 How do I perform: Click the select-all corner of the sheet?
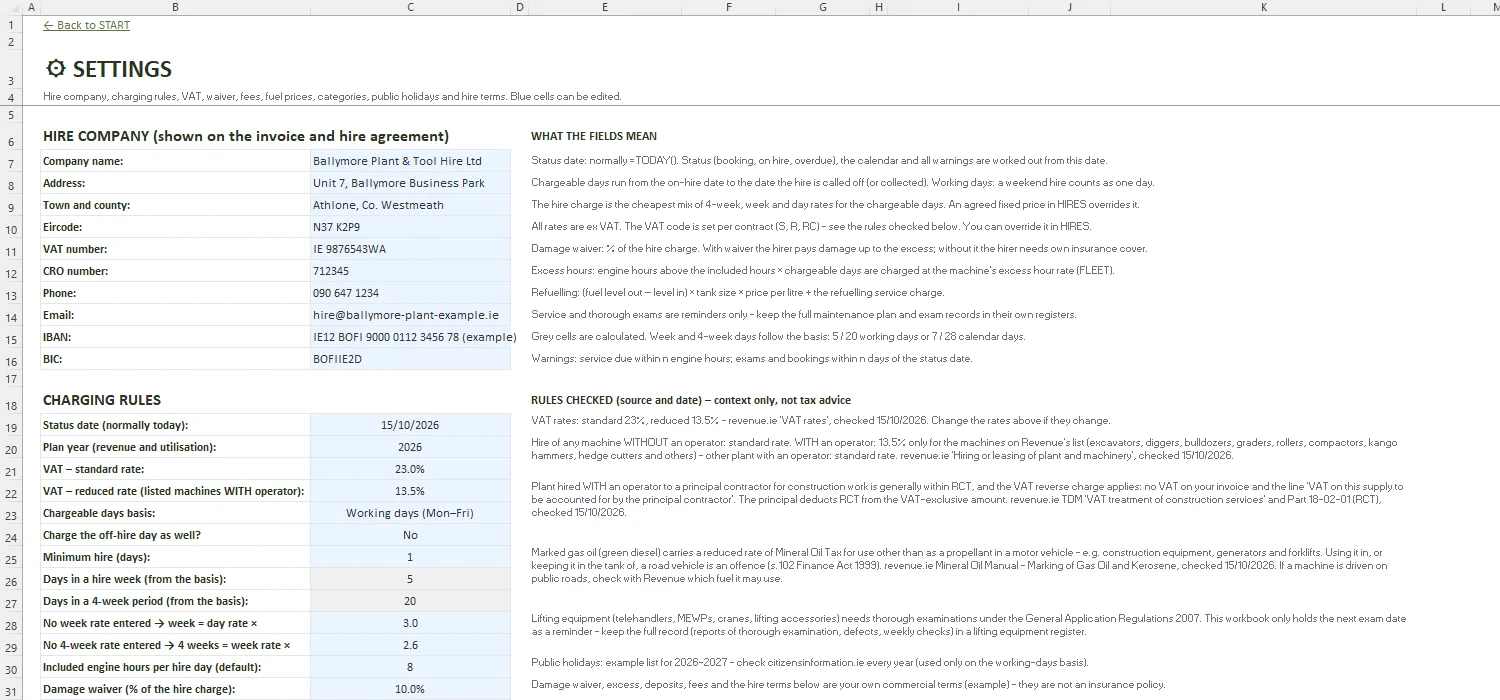click(10, 7)
